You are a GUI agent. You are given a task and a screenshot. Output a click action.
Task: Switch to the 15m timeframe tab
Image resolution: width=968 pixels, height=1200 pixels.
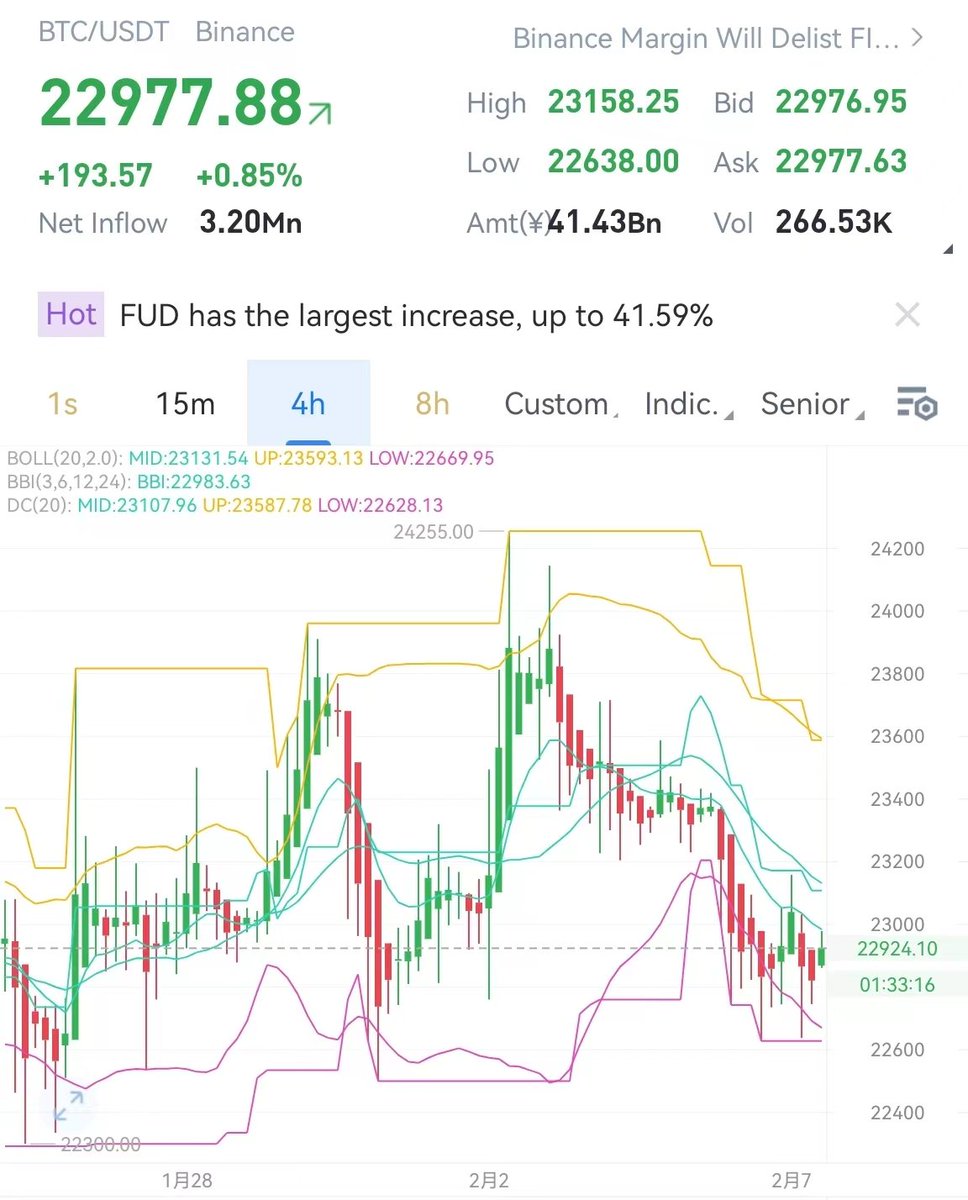coord(185,404)
